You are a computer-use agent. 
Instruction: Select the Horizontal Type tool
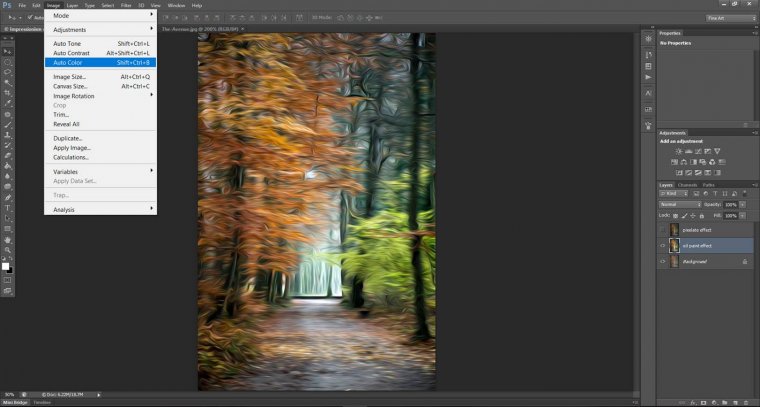(x=7, y=208)
